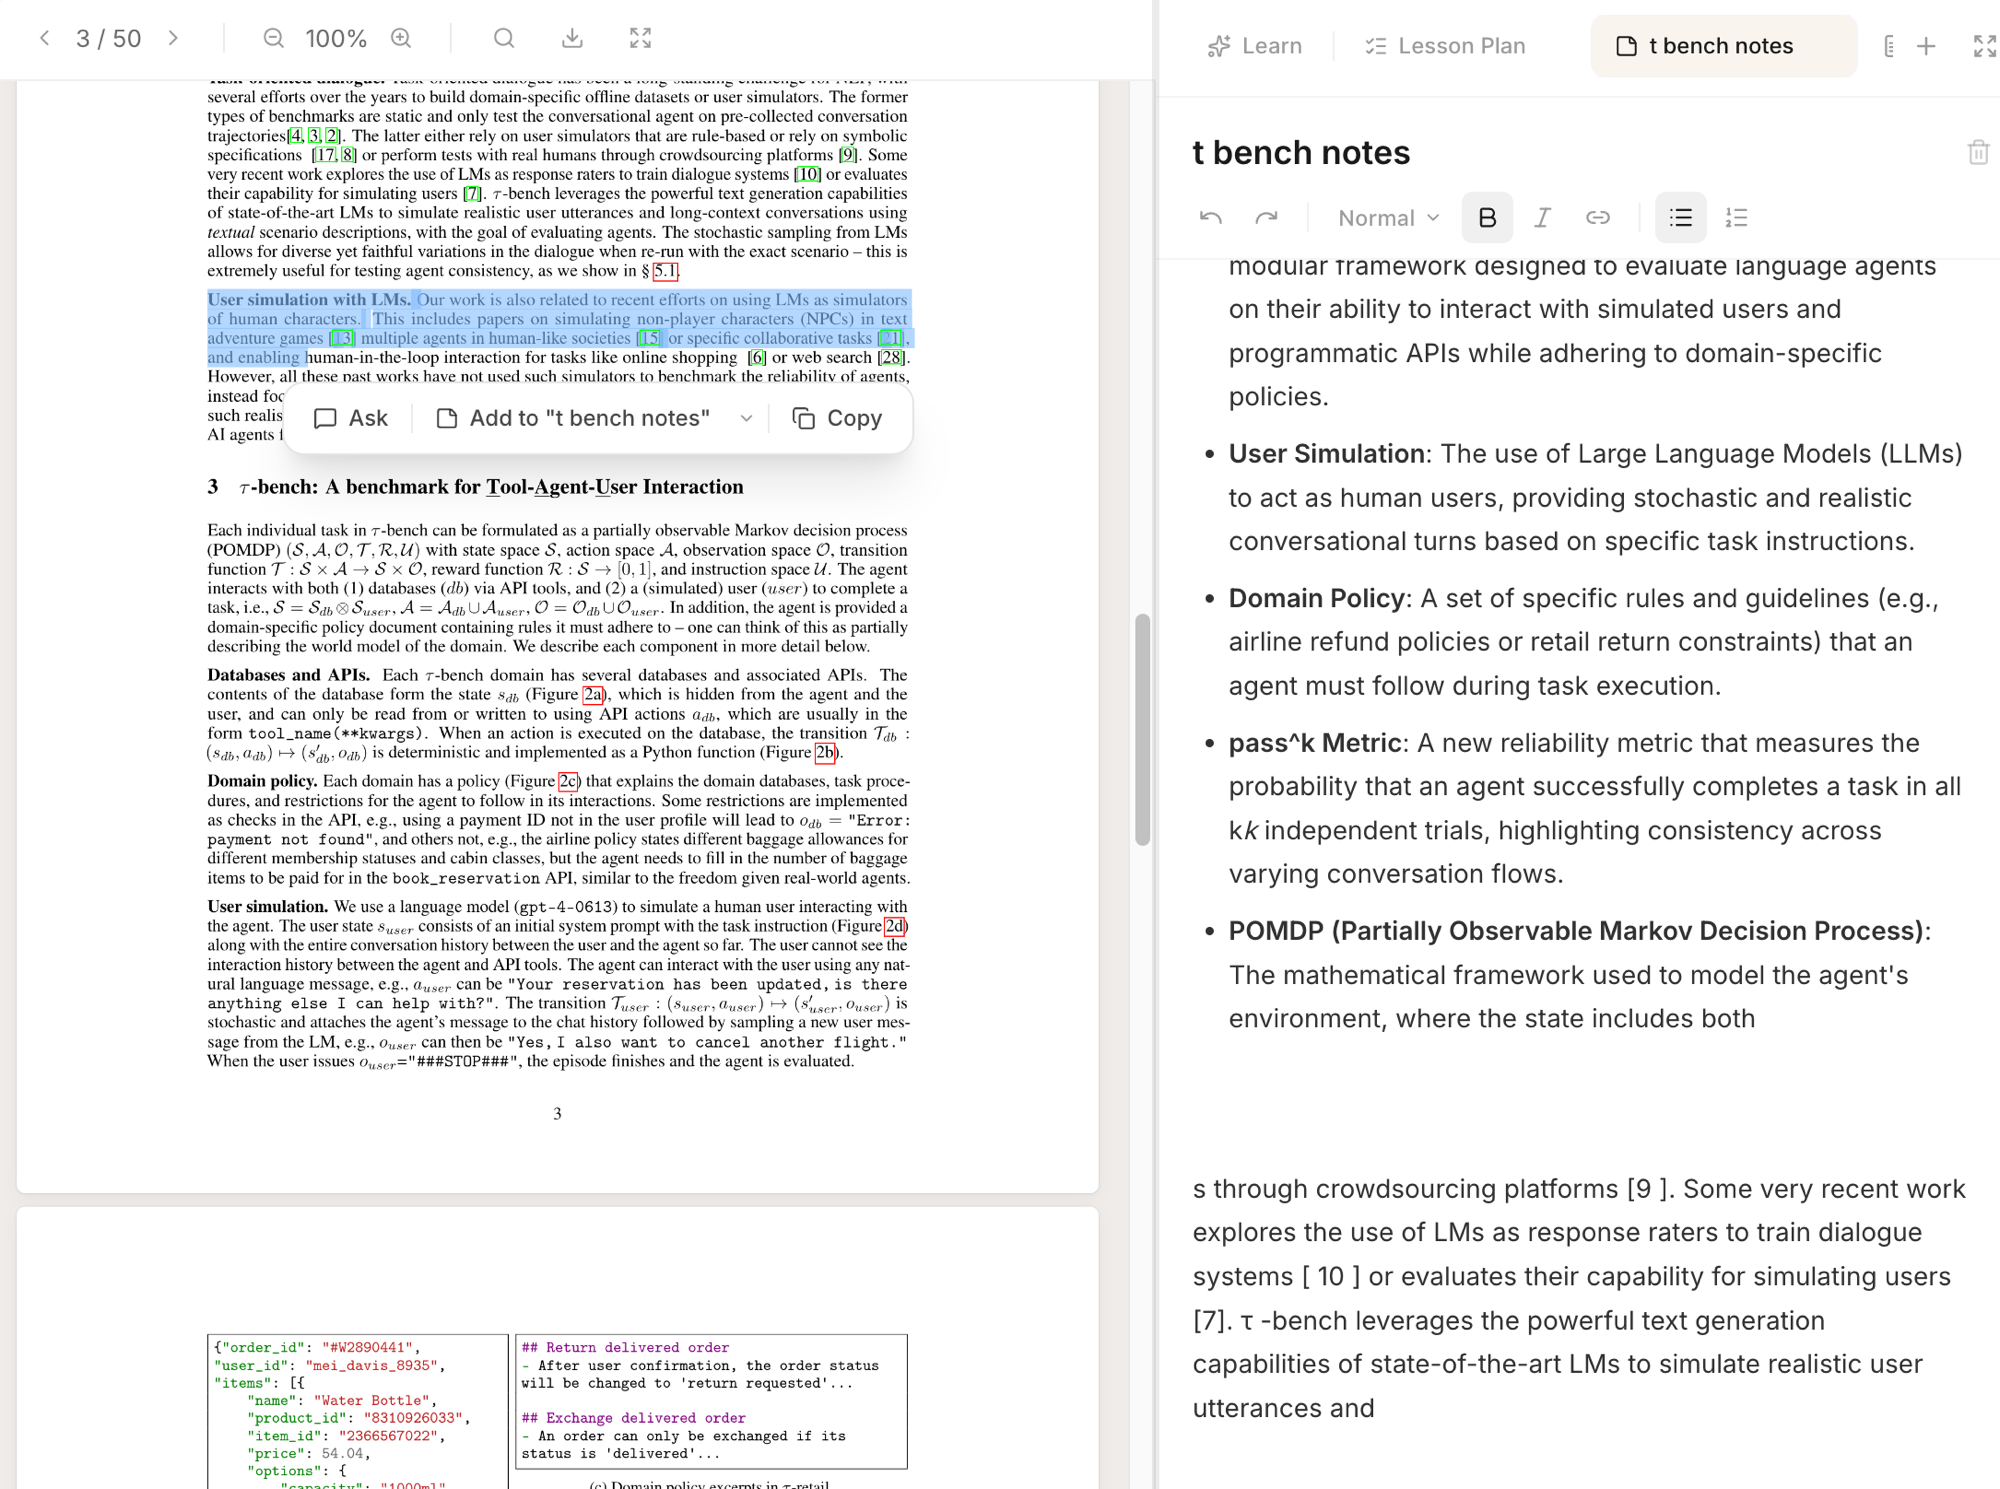The width and height of the screenshot is (2000, 1489).
Task: Enter fullscreen for the PDF viewer
Action: coord(640,38)
